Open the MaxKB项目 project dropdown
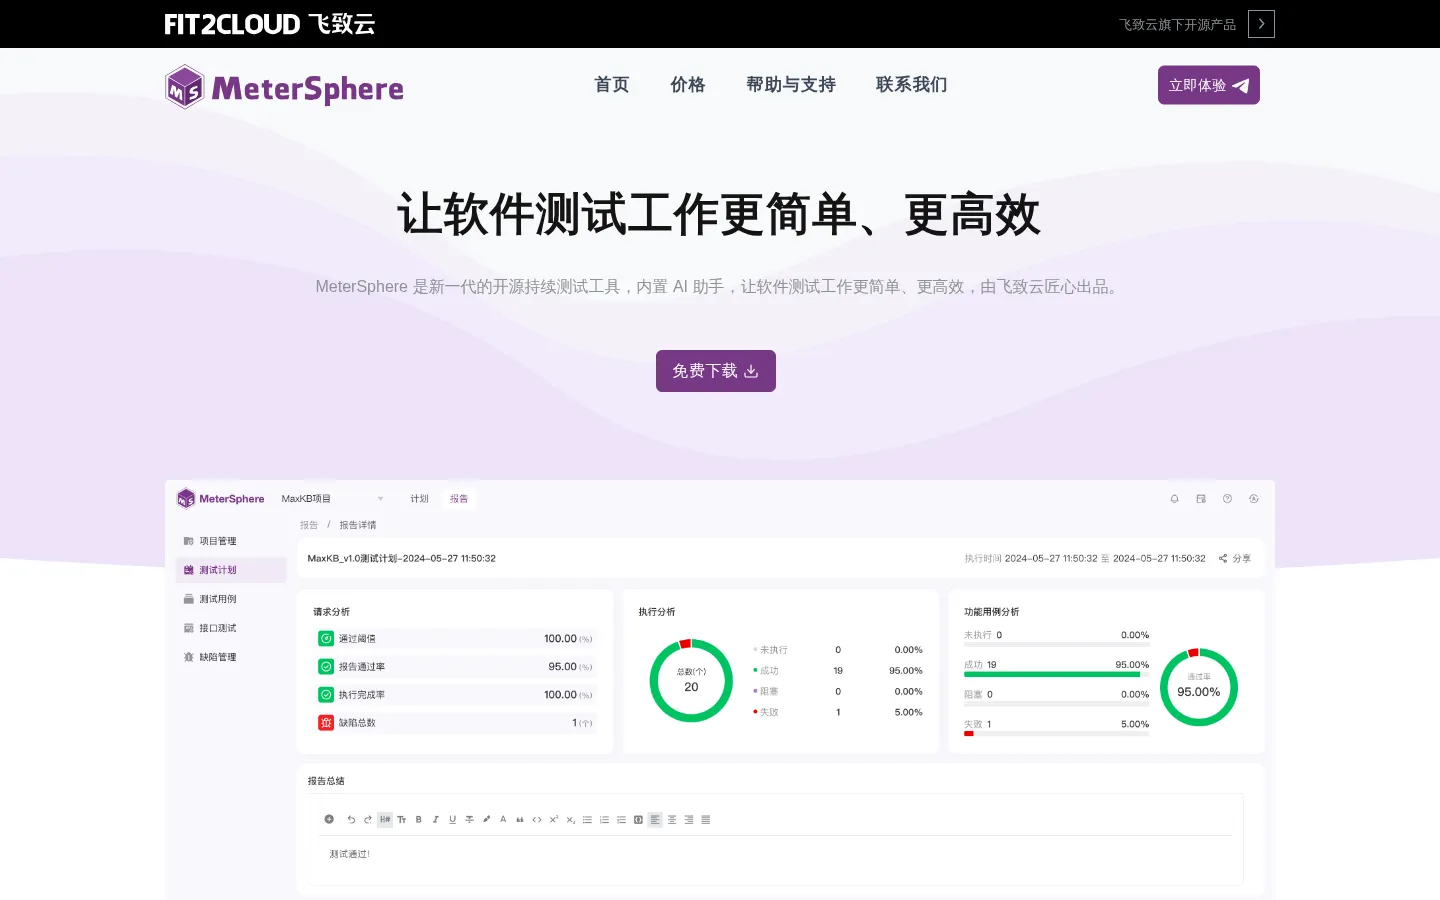Viewport: 1440px width, 900px height. point(332,499)
